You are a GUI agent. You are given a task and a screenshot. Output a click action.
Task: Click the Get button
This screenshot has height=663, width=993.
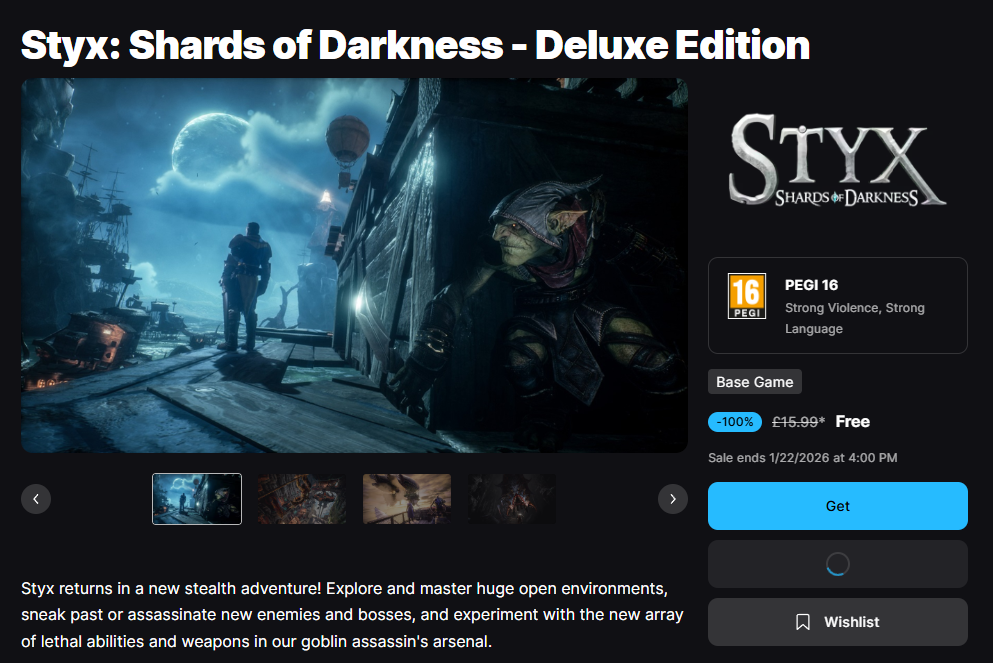[837, 506]
